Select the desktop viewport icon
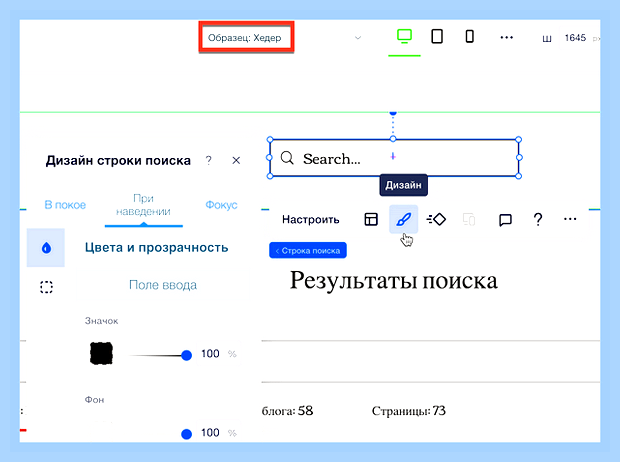The height and width of the screenshot is (462, 620). pyautogui.click(x=404, y=36)
